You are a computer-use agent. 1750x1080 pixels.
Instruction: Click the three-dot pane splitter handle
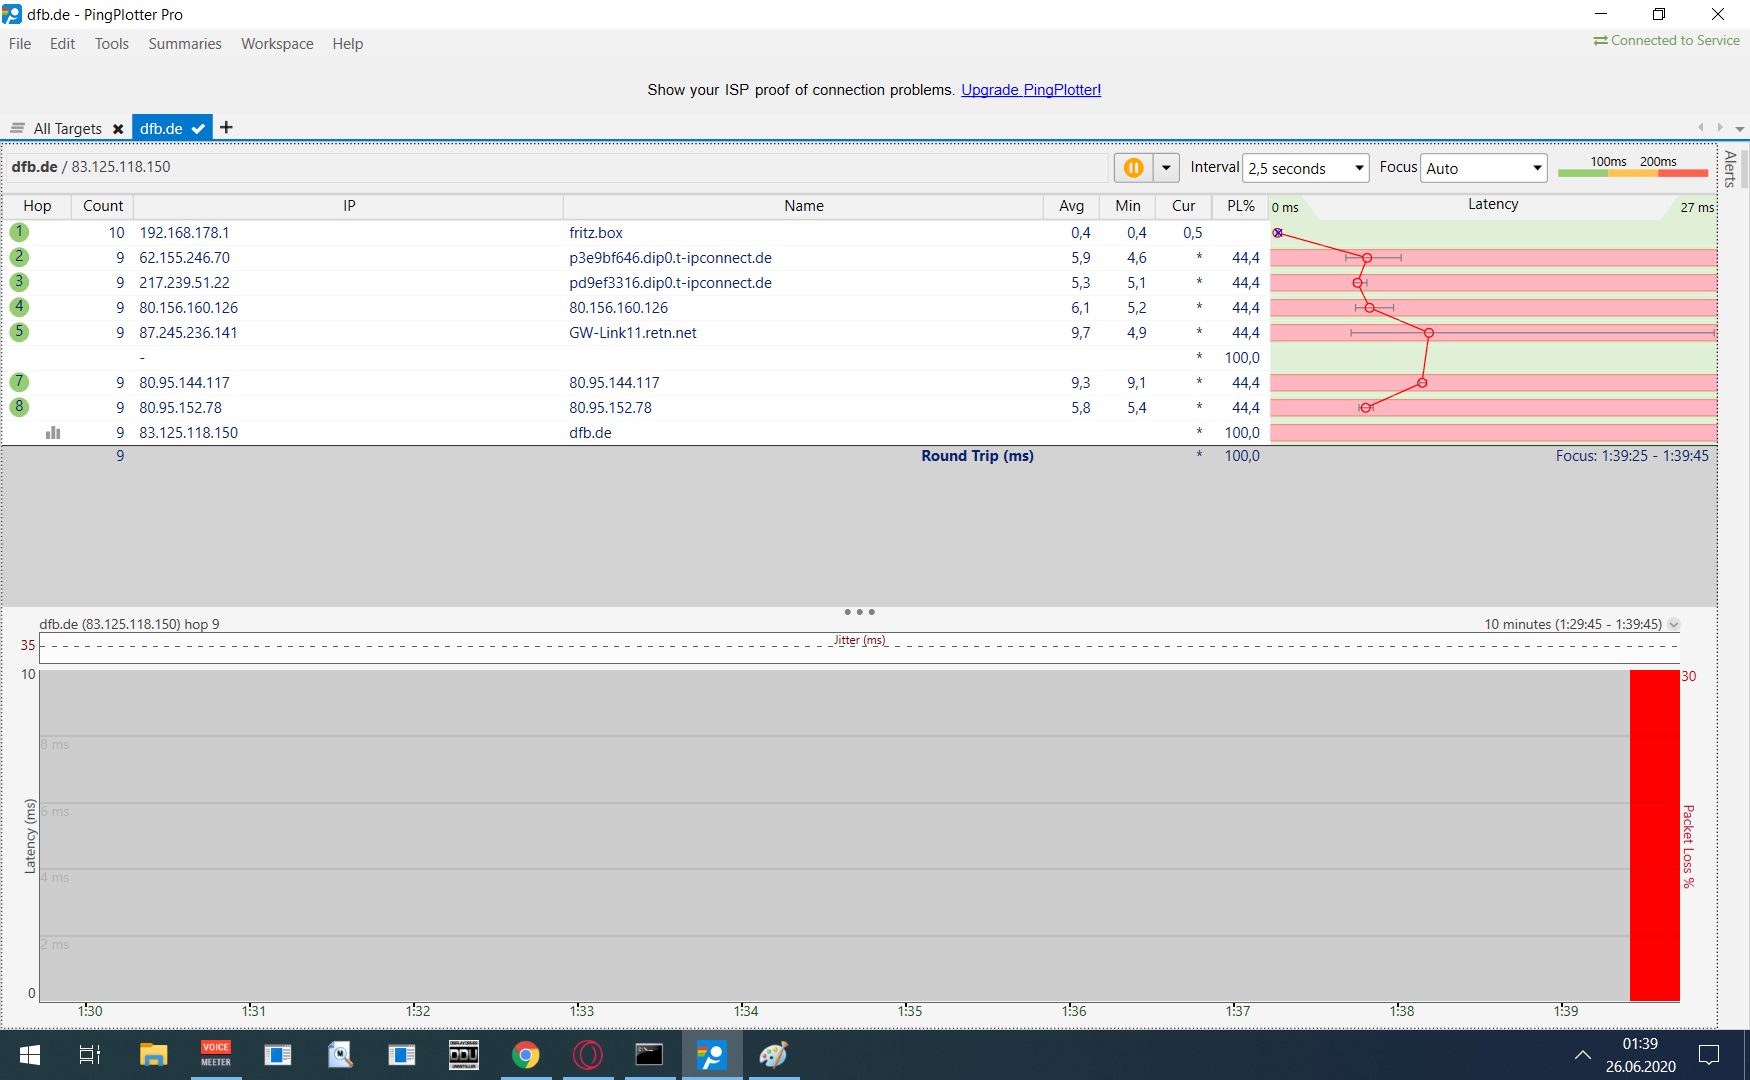859,612
